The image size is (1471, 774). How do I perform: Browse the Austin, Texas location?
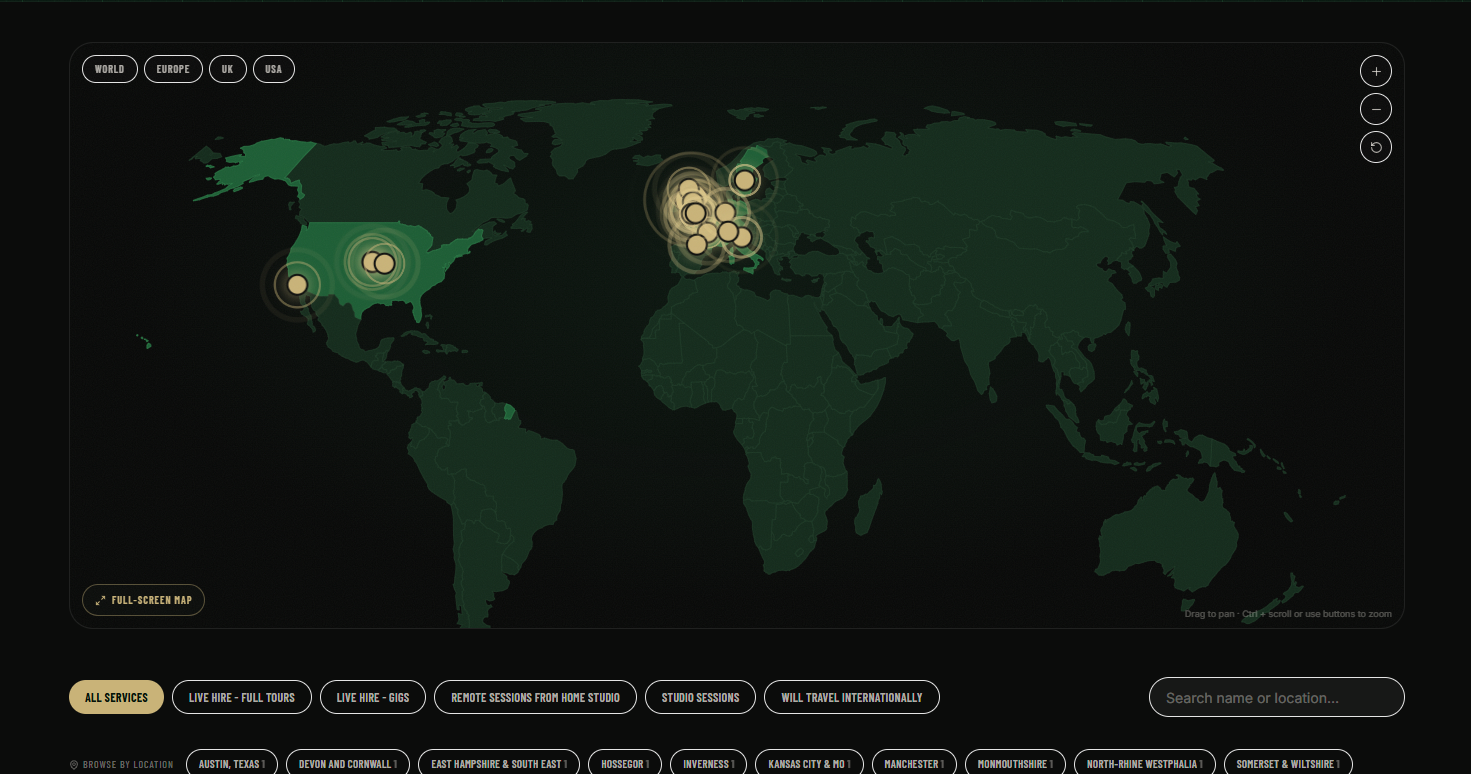pos(232,764)
